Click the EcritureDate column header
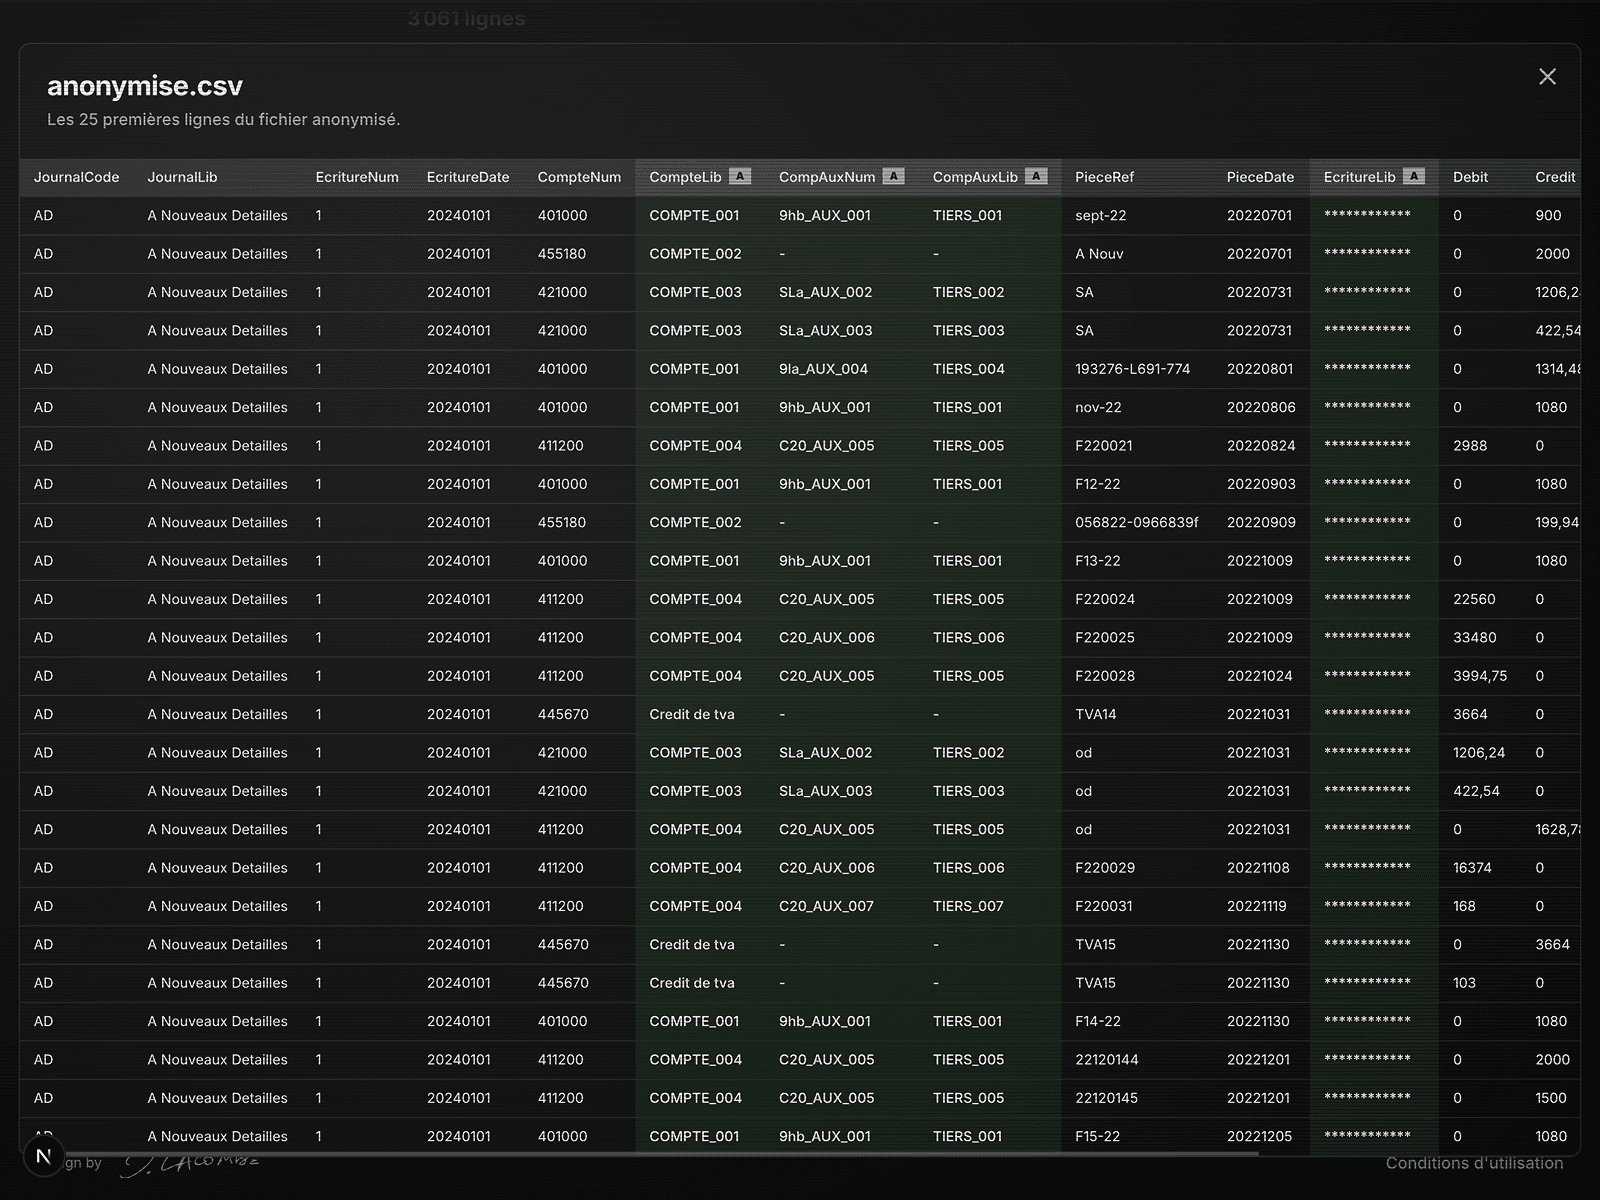 click(x=468, y=177)
